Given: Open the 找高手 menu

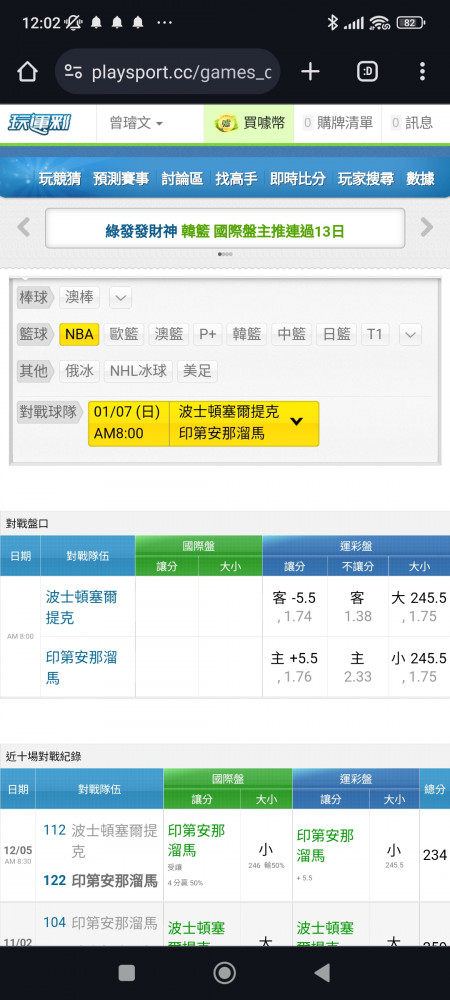Looking at the screenshot, I should point(236,179).
